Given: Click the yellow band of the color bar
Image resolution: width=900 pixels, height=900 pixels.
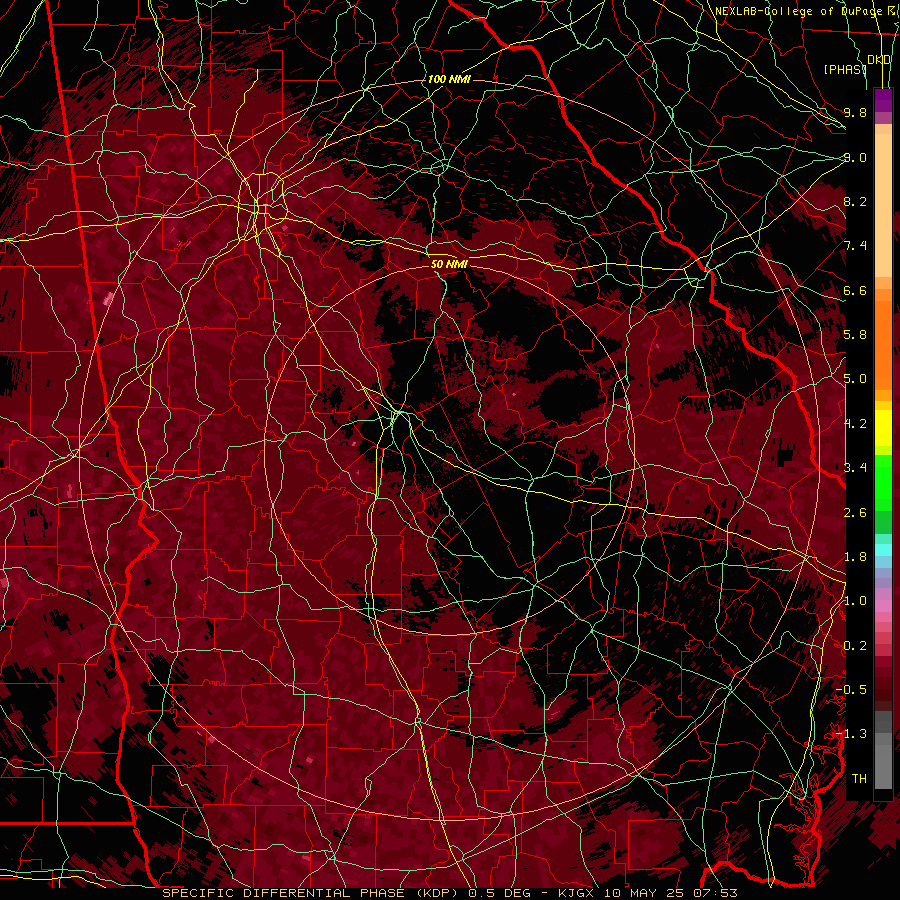Looking at the screenshot, I should 883,428.
